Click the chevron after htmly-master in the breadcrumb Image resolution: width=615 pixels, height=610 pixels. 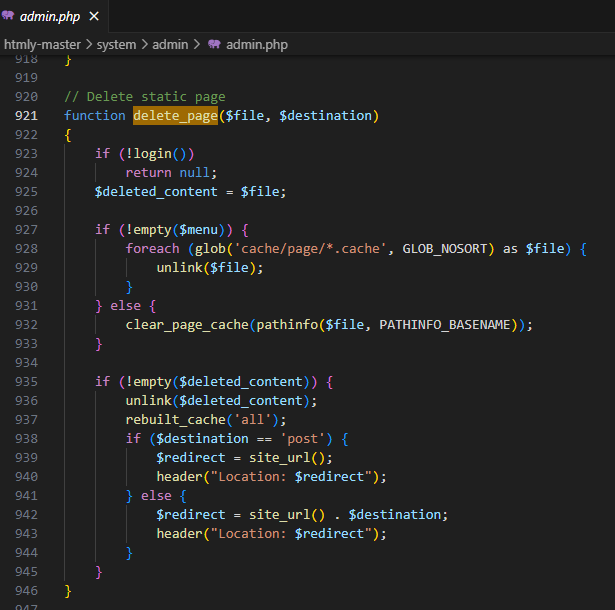(87, 44)
